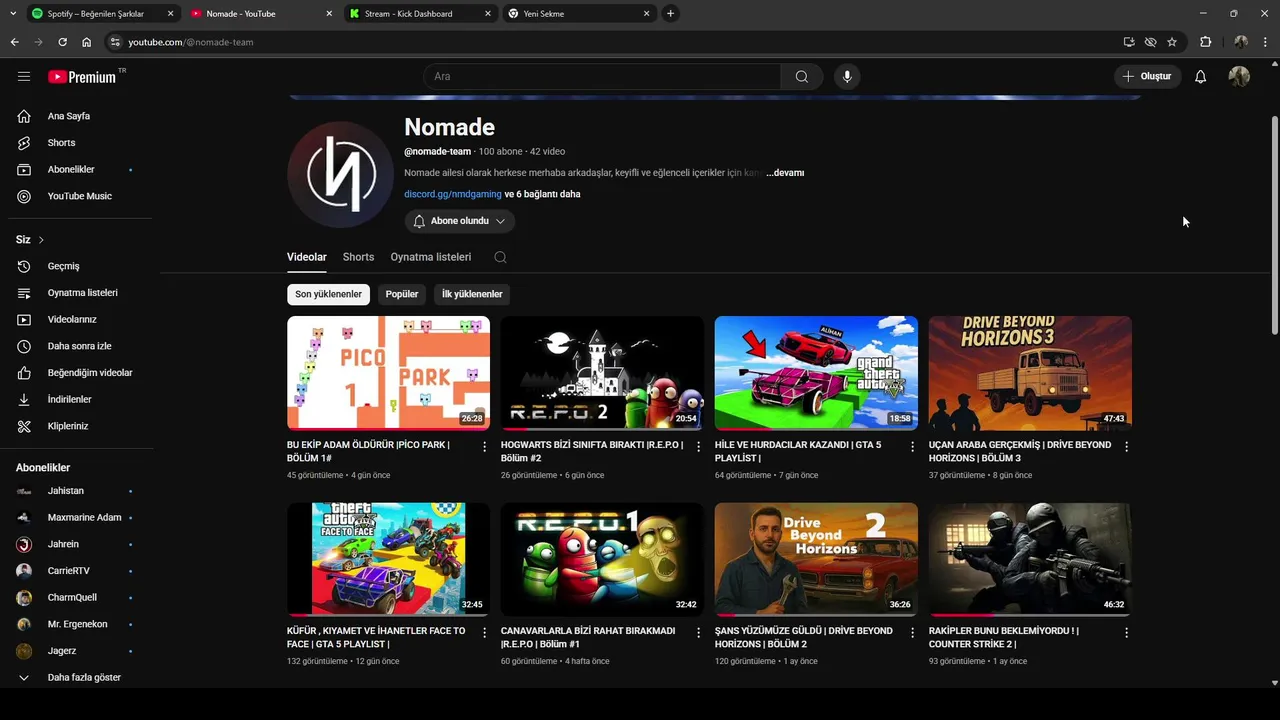
Task: Switch to Stream - Kick Dashboard tab
Action: click(419, 14)
